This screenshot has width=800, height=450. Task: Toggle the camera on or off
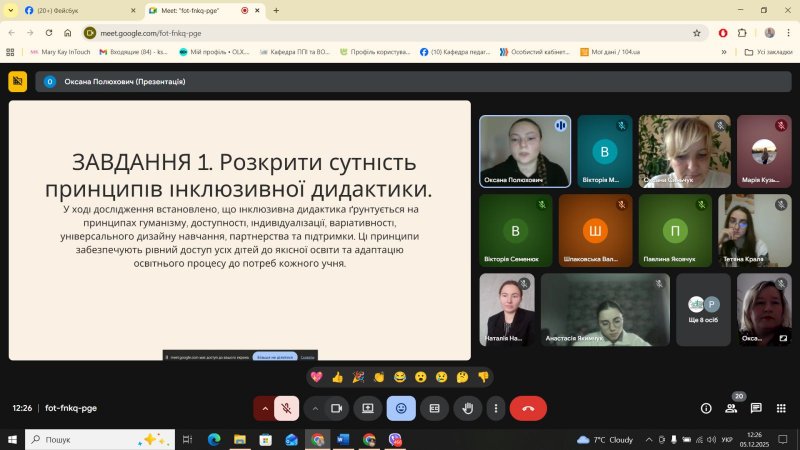click(337, 408)
